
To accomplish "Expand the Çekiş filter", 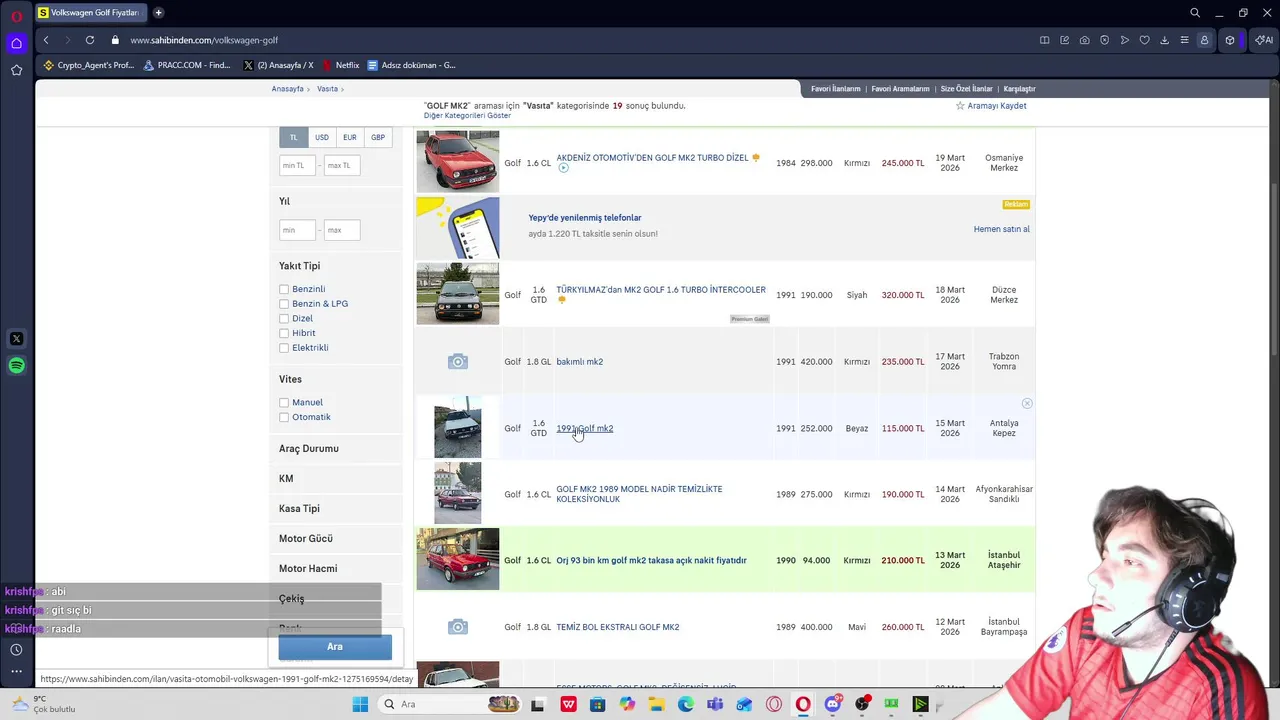I will [x=291, y=599].
